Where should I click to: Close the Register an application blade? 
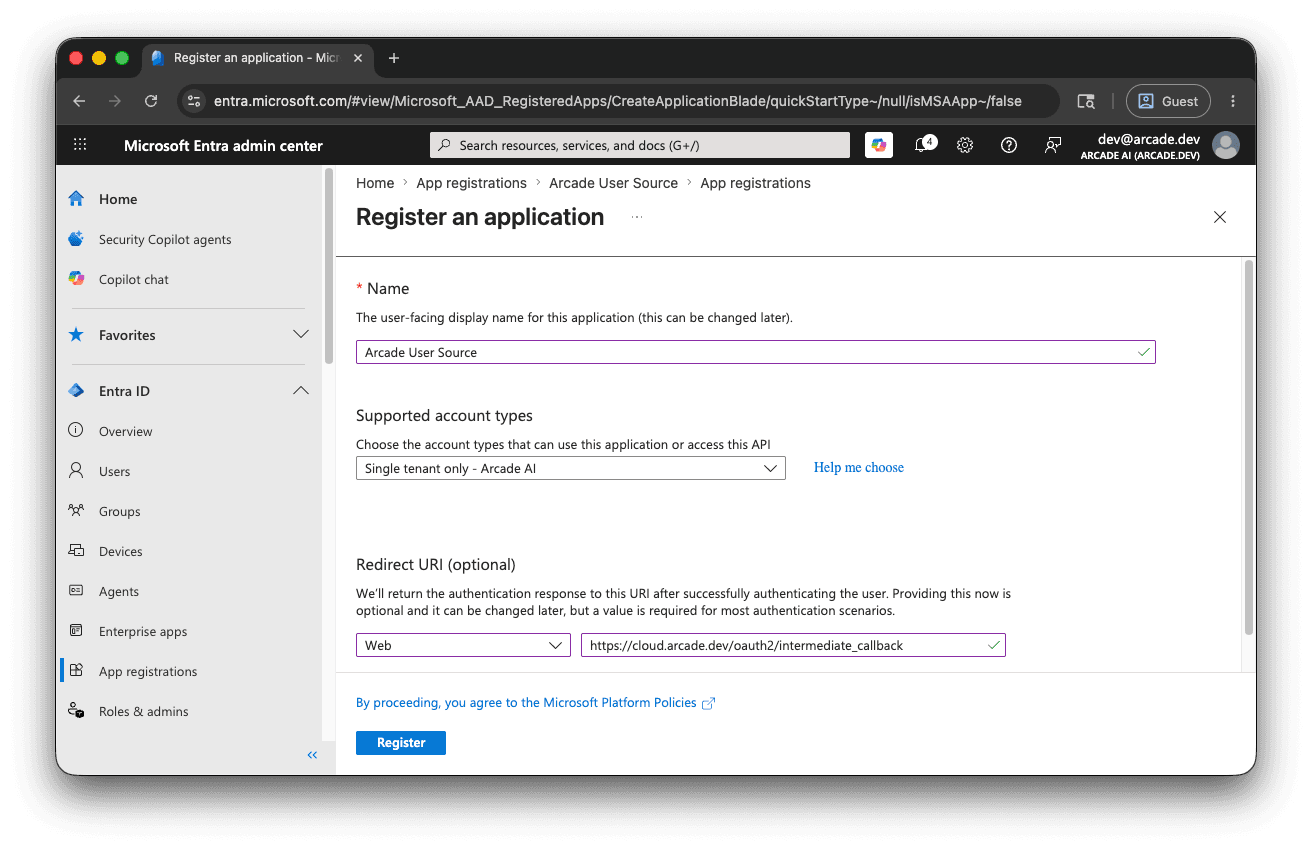click(1220, 217)
